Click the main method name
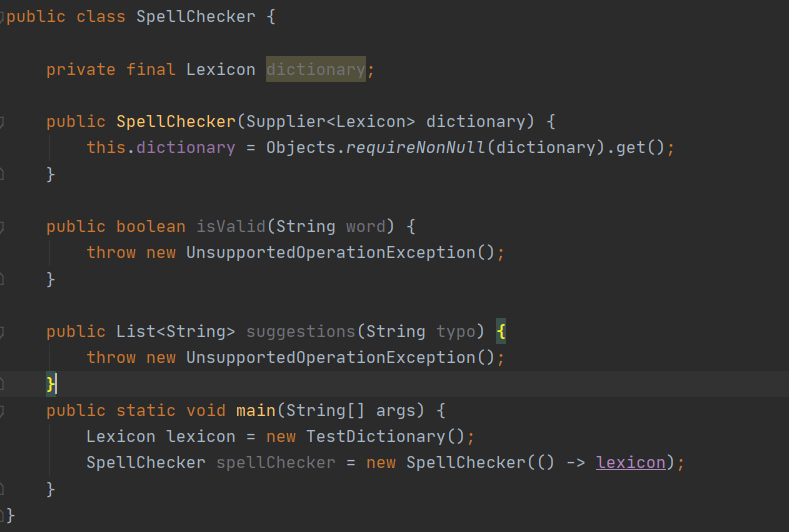 [x=256, y=411]
